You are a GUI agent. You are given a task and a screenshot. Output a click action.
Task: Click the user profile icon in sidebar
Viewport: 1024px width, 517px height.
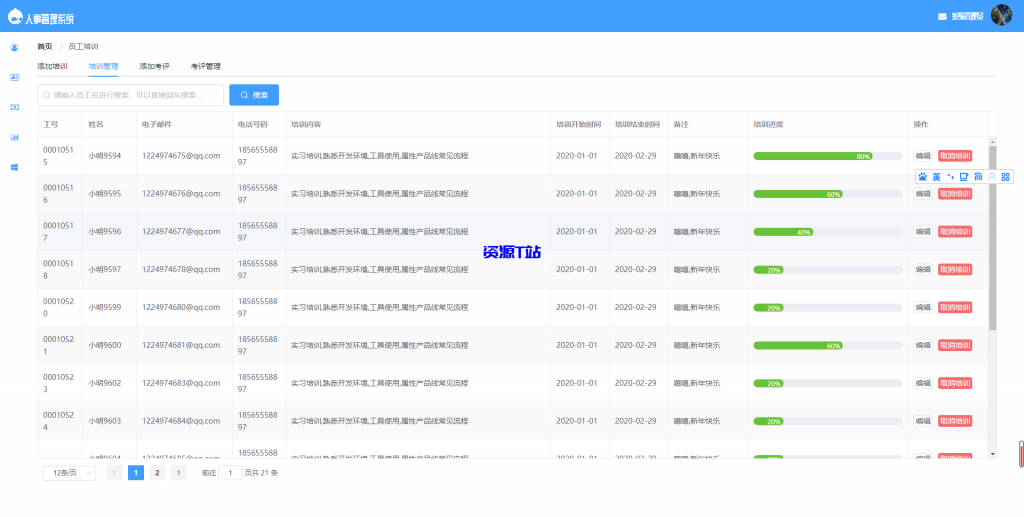tap(14, 47)
